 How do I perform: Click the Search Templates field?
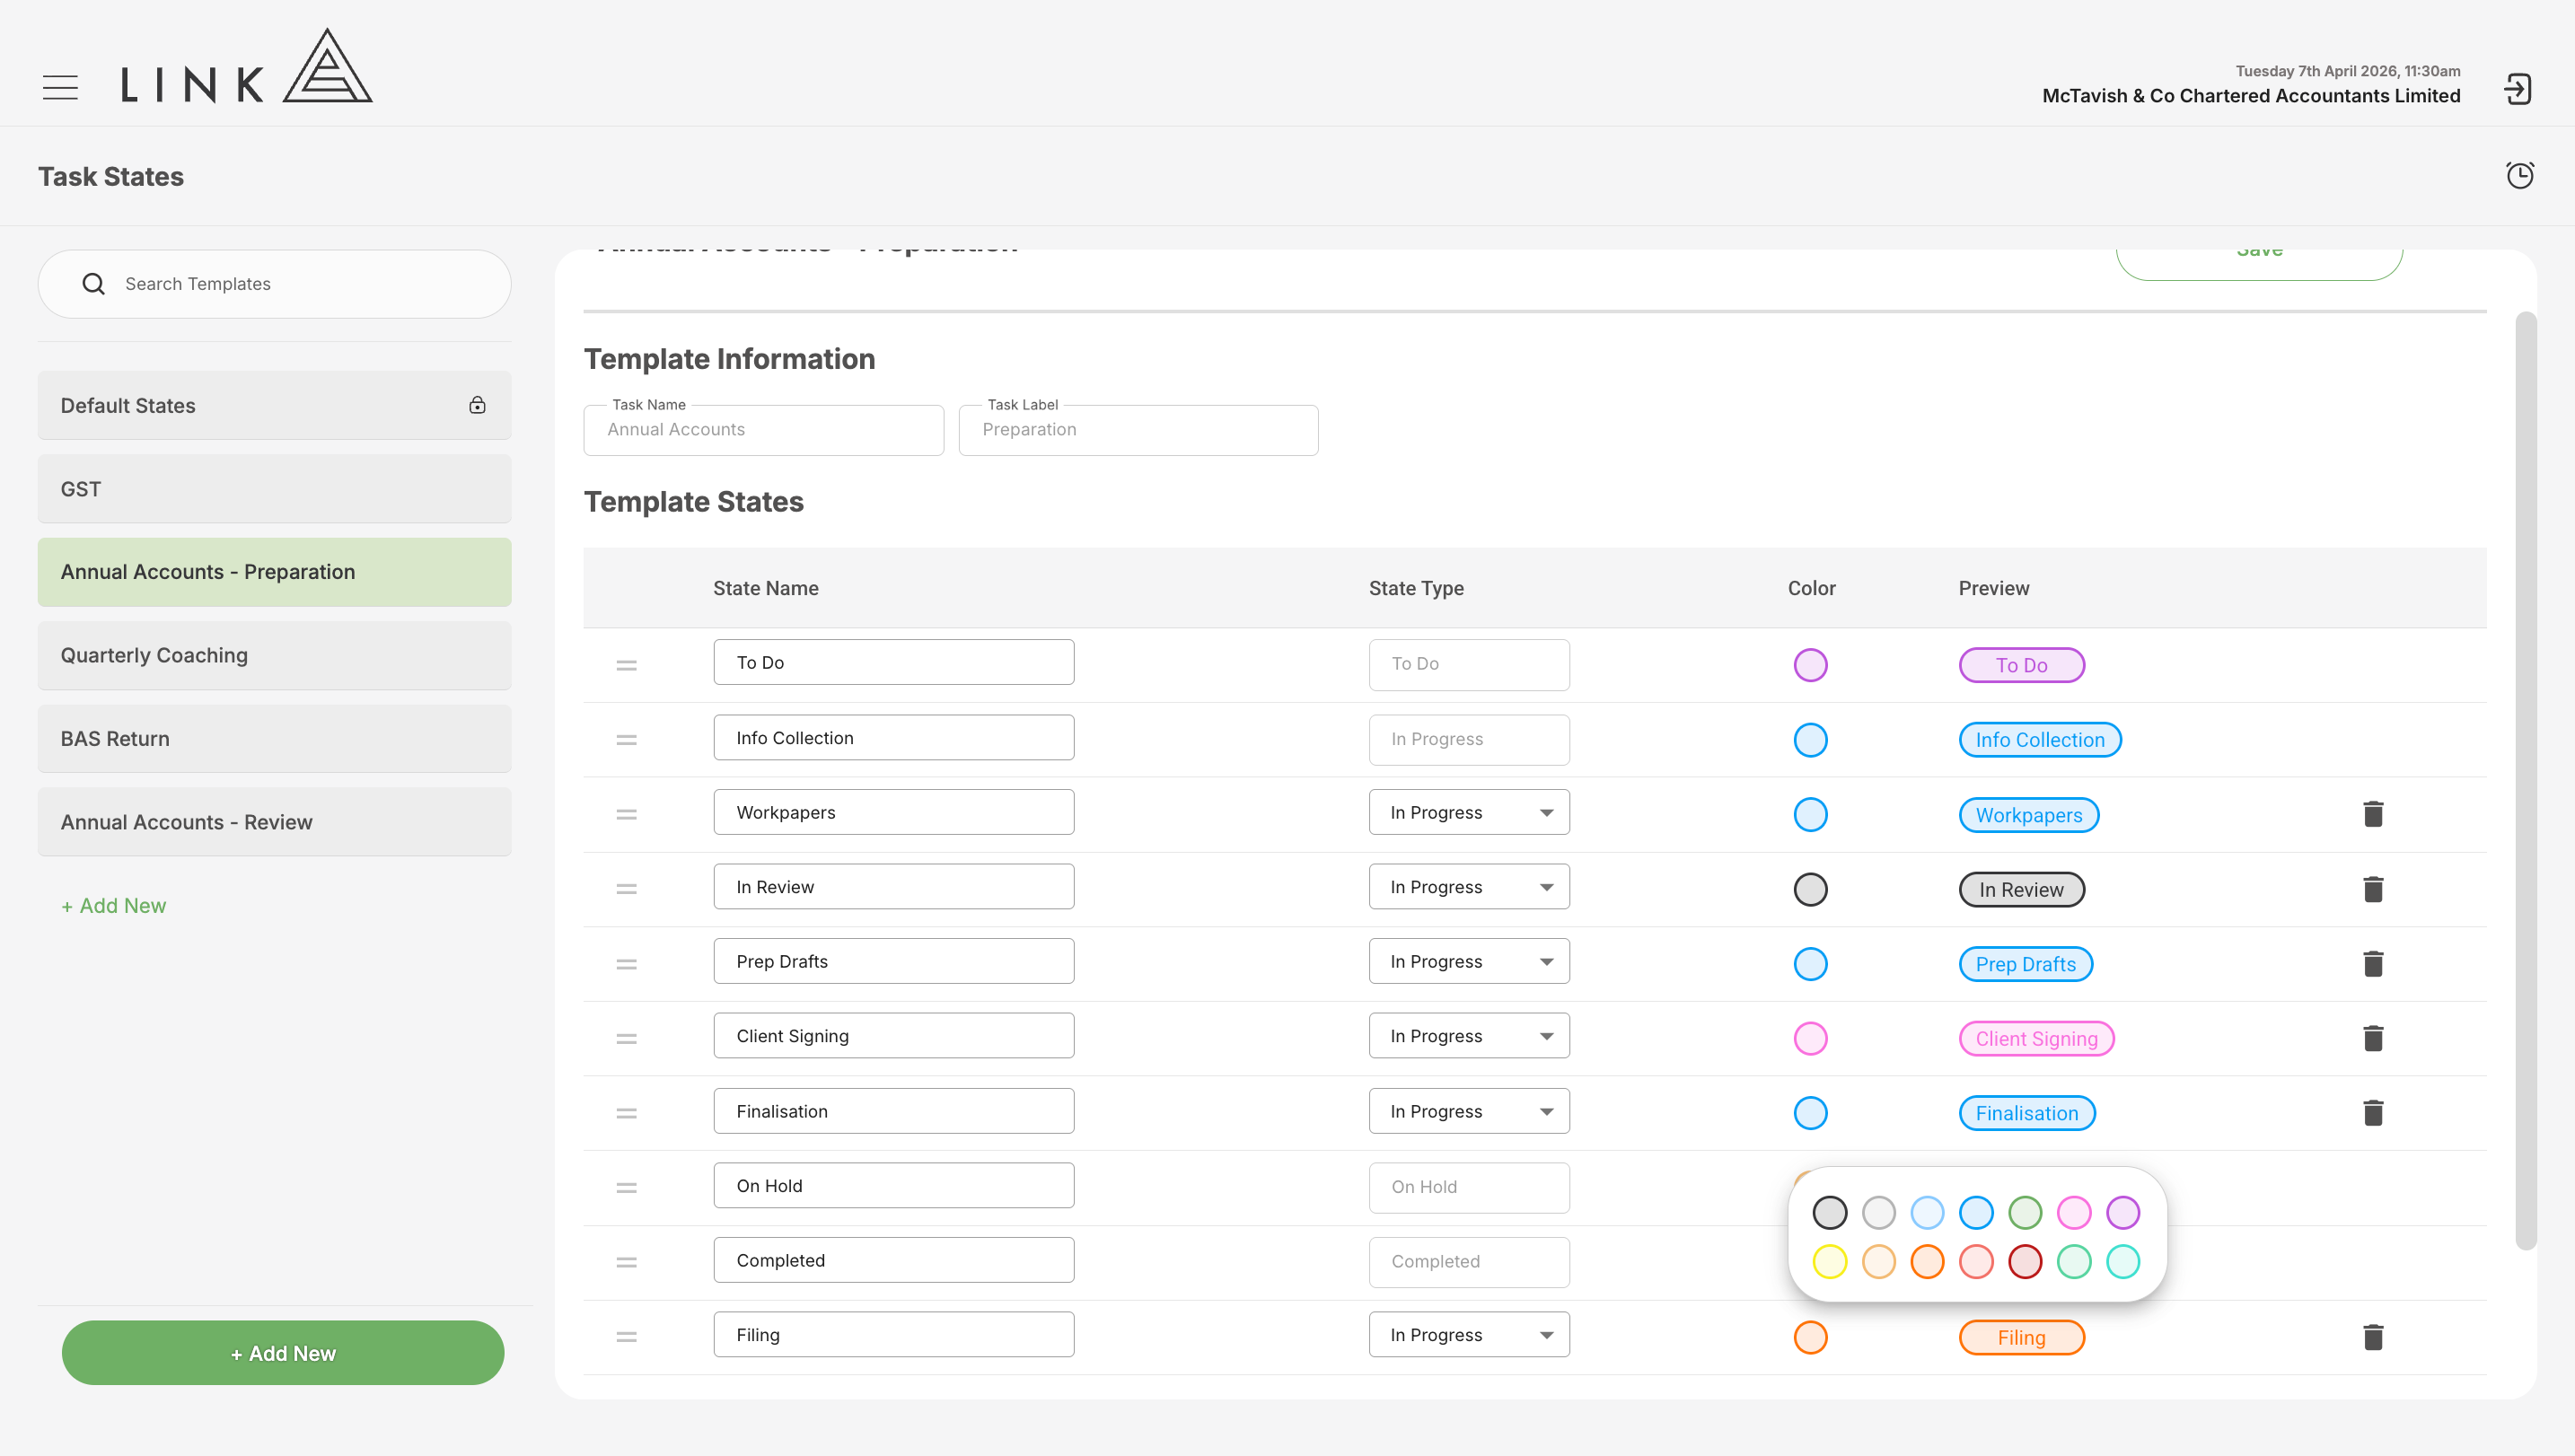pos(274,284)
